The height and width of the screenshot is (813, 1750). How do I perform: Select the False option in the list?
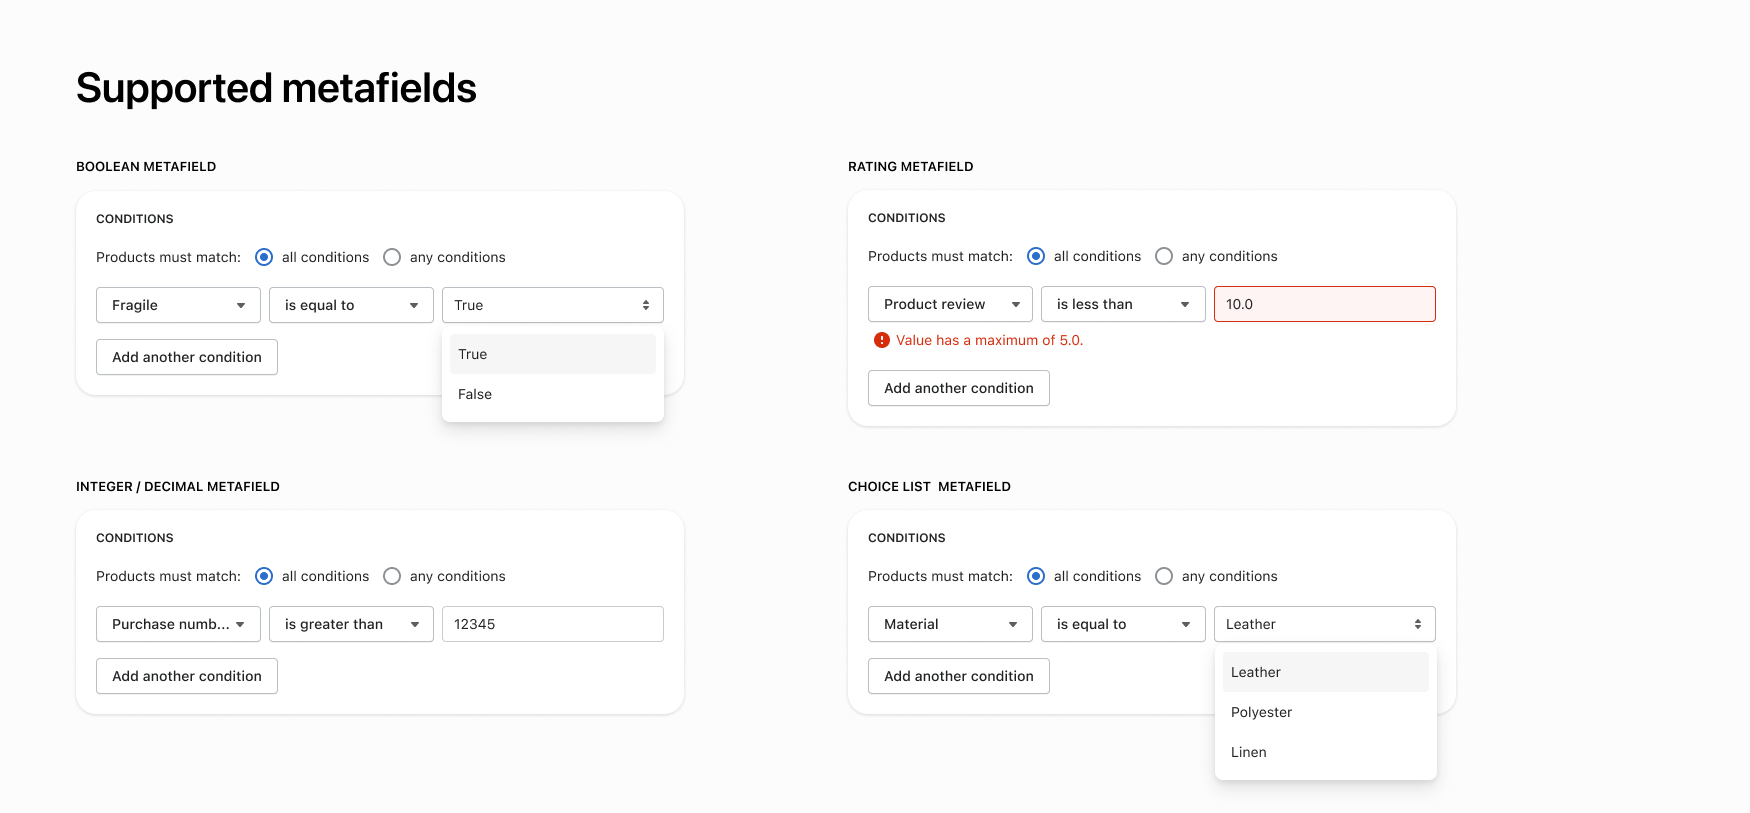(553, 394)
